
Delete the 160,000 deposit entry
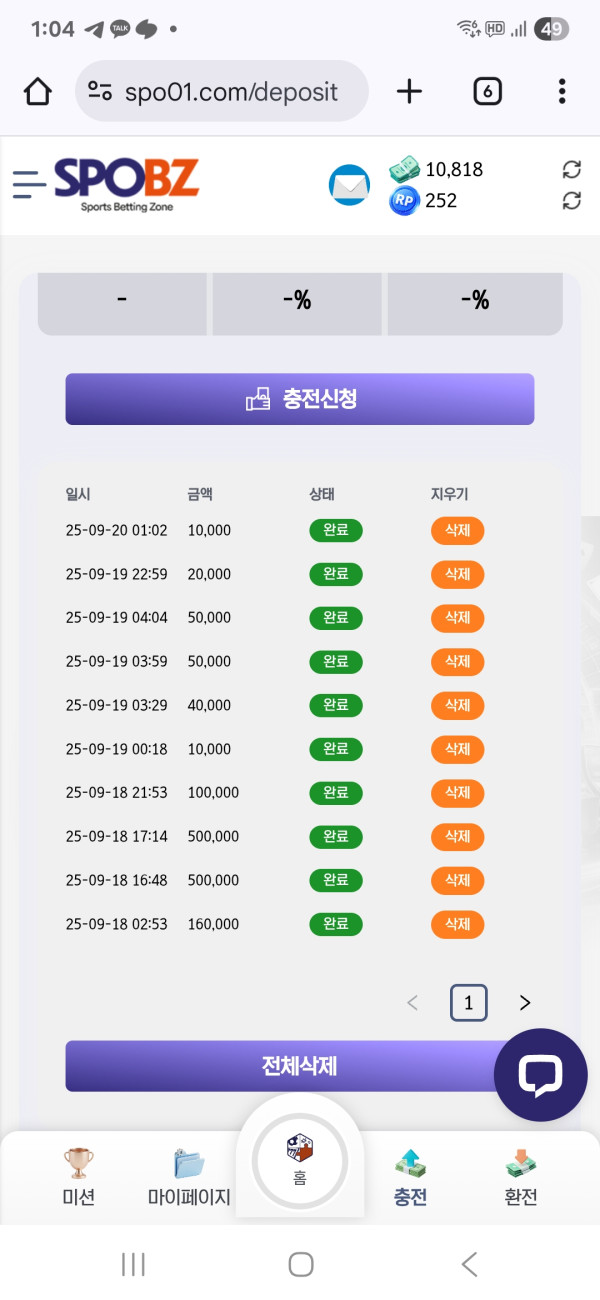(x=457, y=924)
